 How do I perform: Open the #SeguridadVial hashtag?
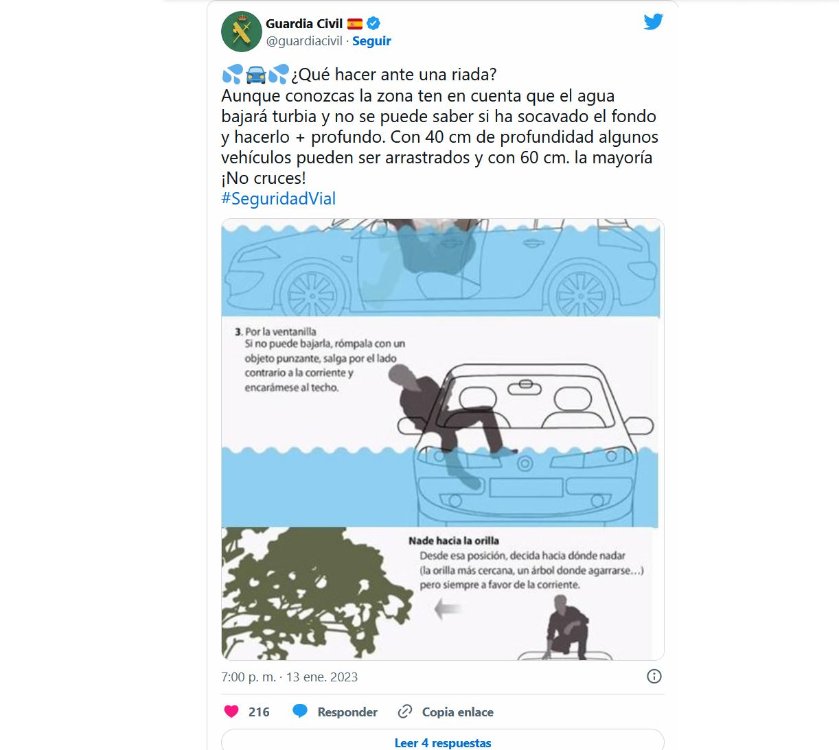278,198
